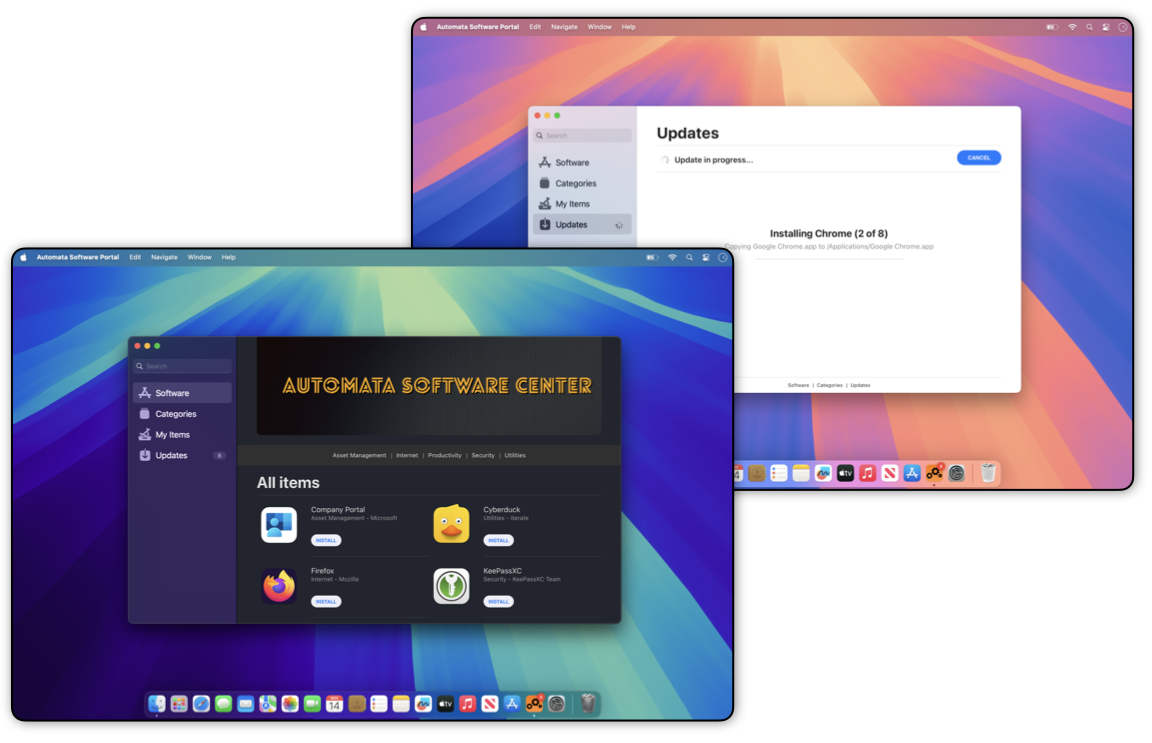
Task: Open Automata Software Portal from the Dock
Action: [x=534, y=703]
